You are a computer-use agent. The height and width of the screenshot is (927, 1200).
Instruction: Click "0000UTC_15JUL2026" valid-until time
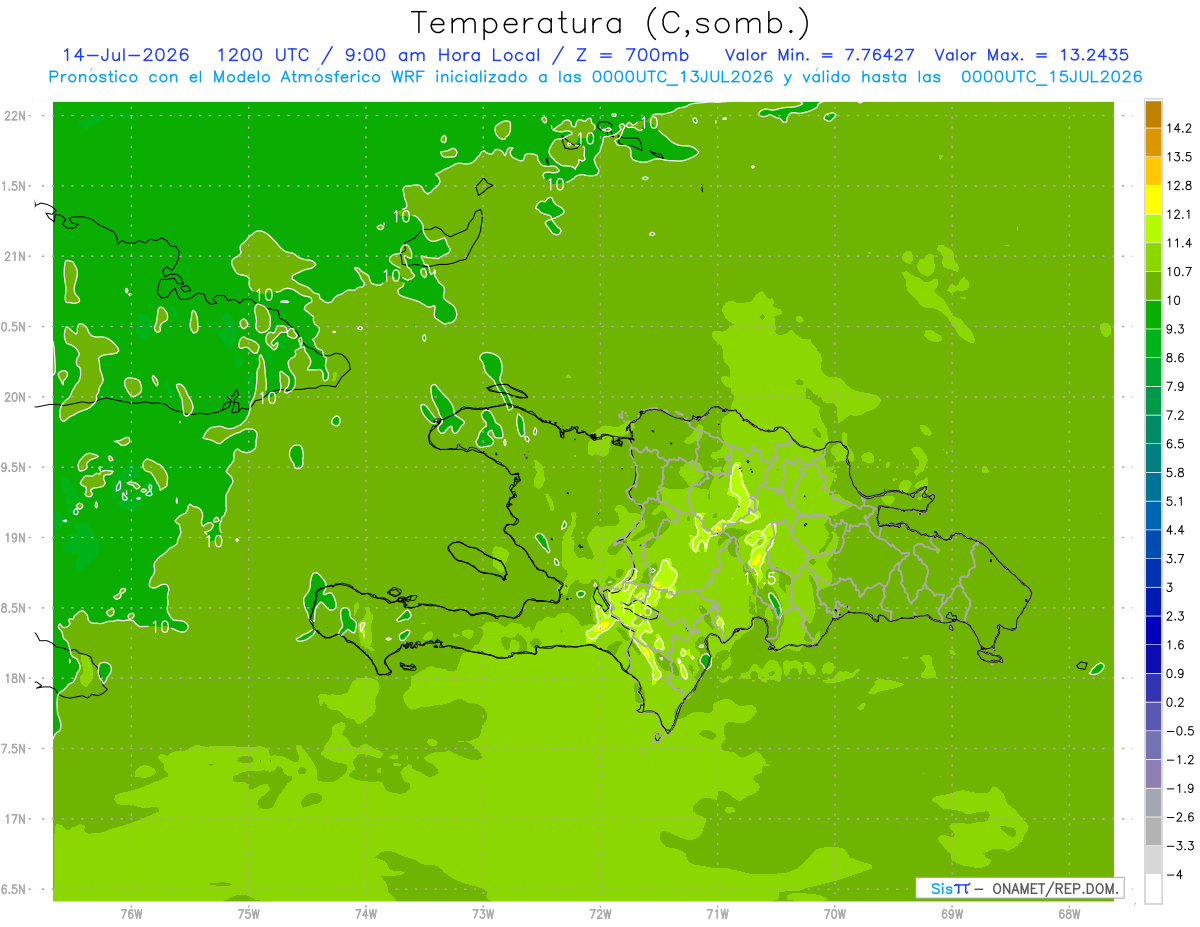coord(1051,77)
